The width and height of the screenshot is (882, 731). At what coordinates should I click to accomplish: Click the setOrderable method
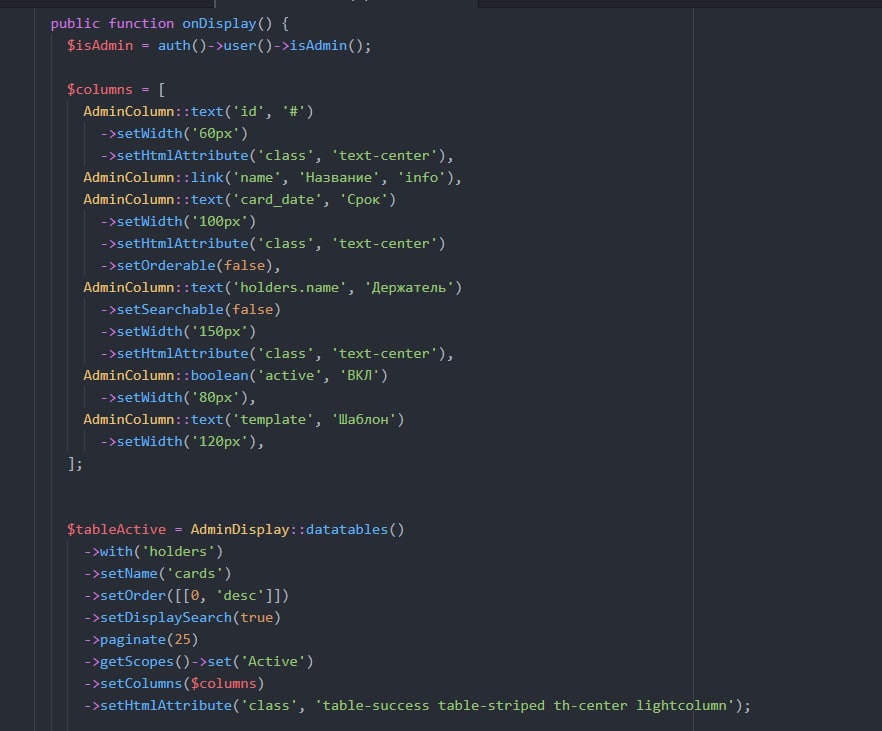166,265
